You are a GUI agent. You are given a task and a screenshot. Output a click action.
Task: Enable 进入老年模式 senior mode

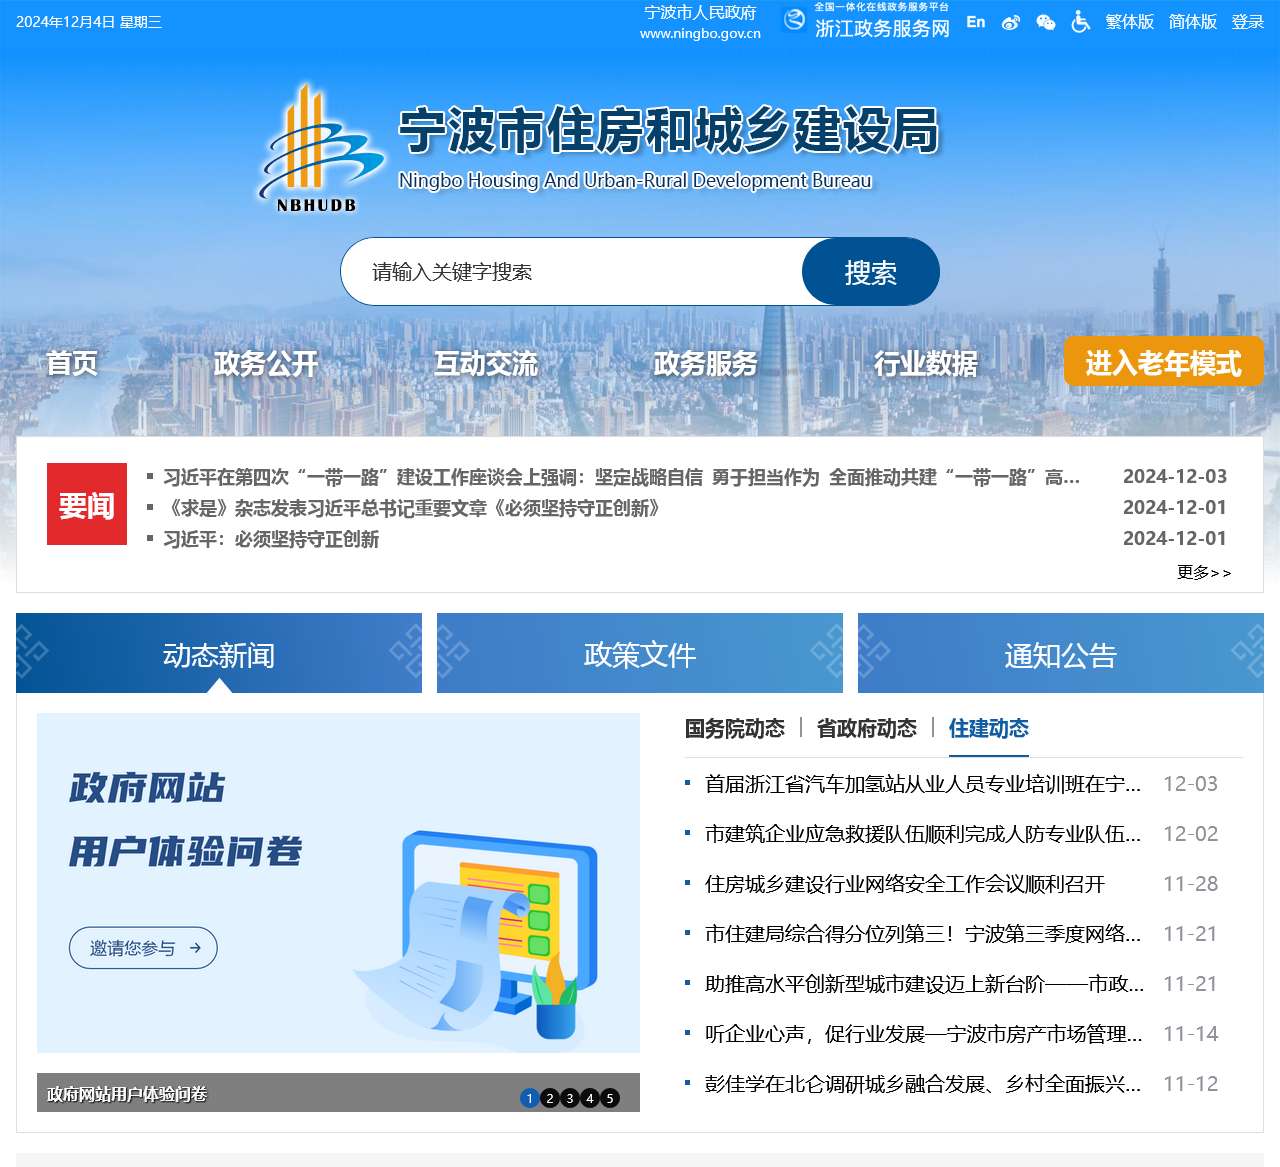point(1164,361)
